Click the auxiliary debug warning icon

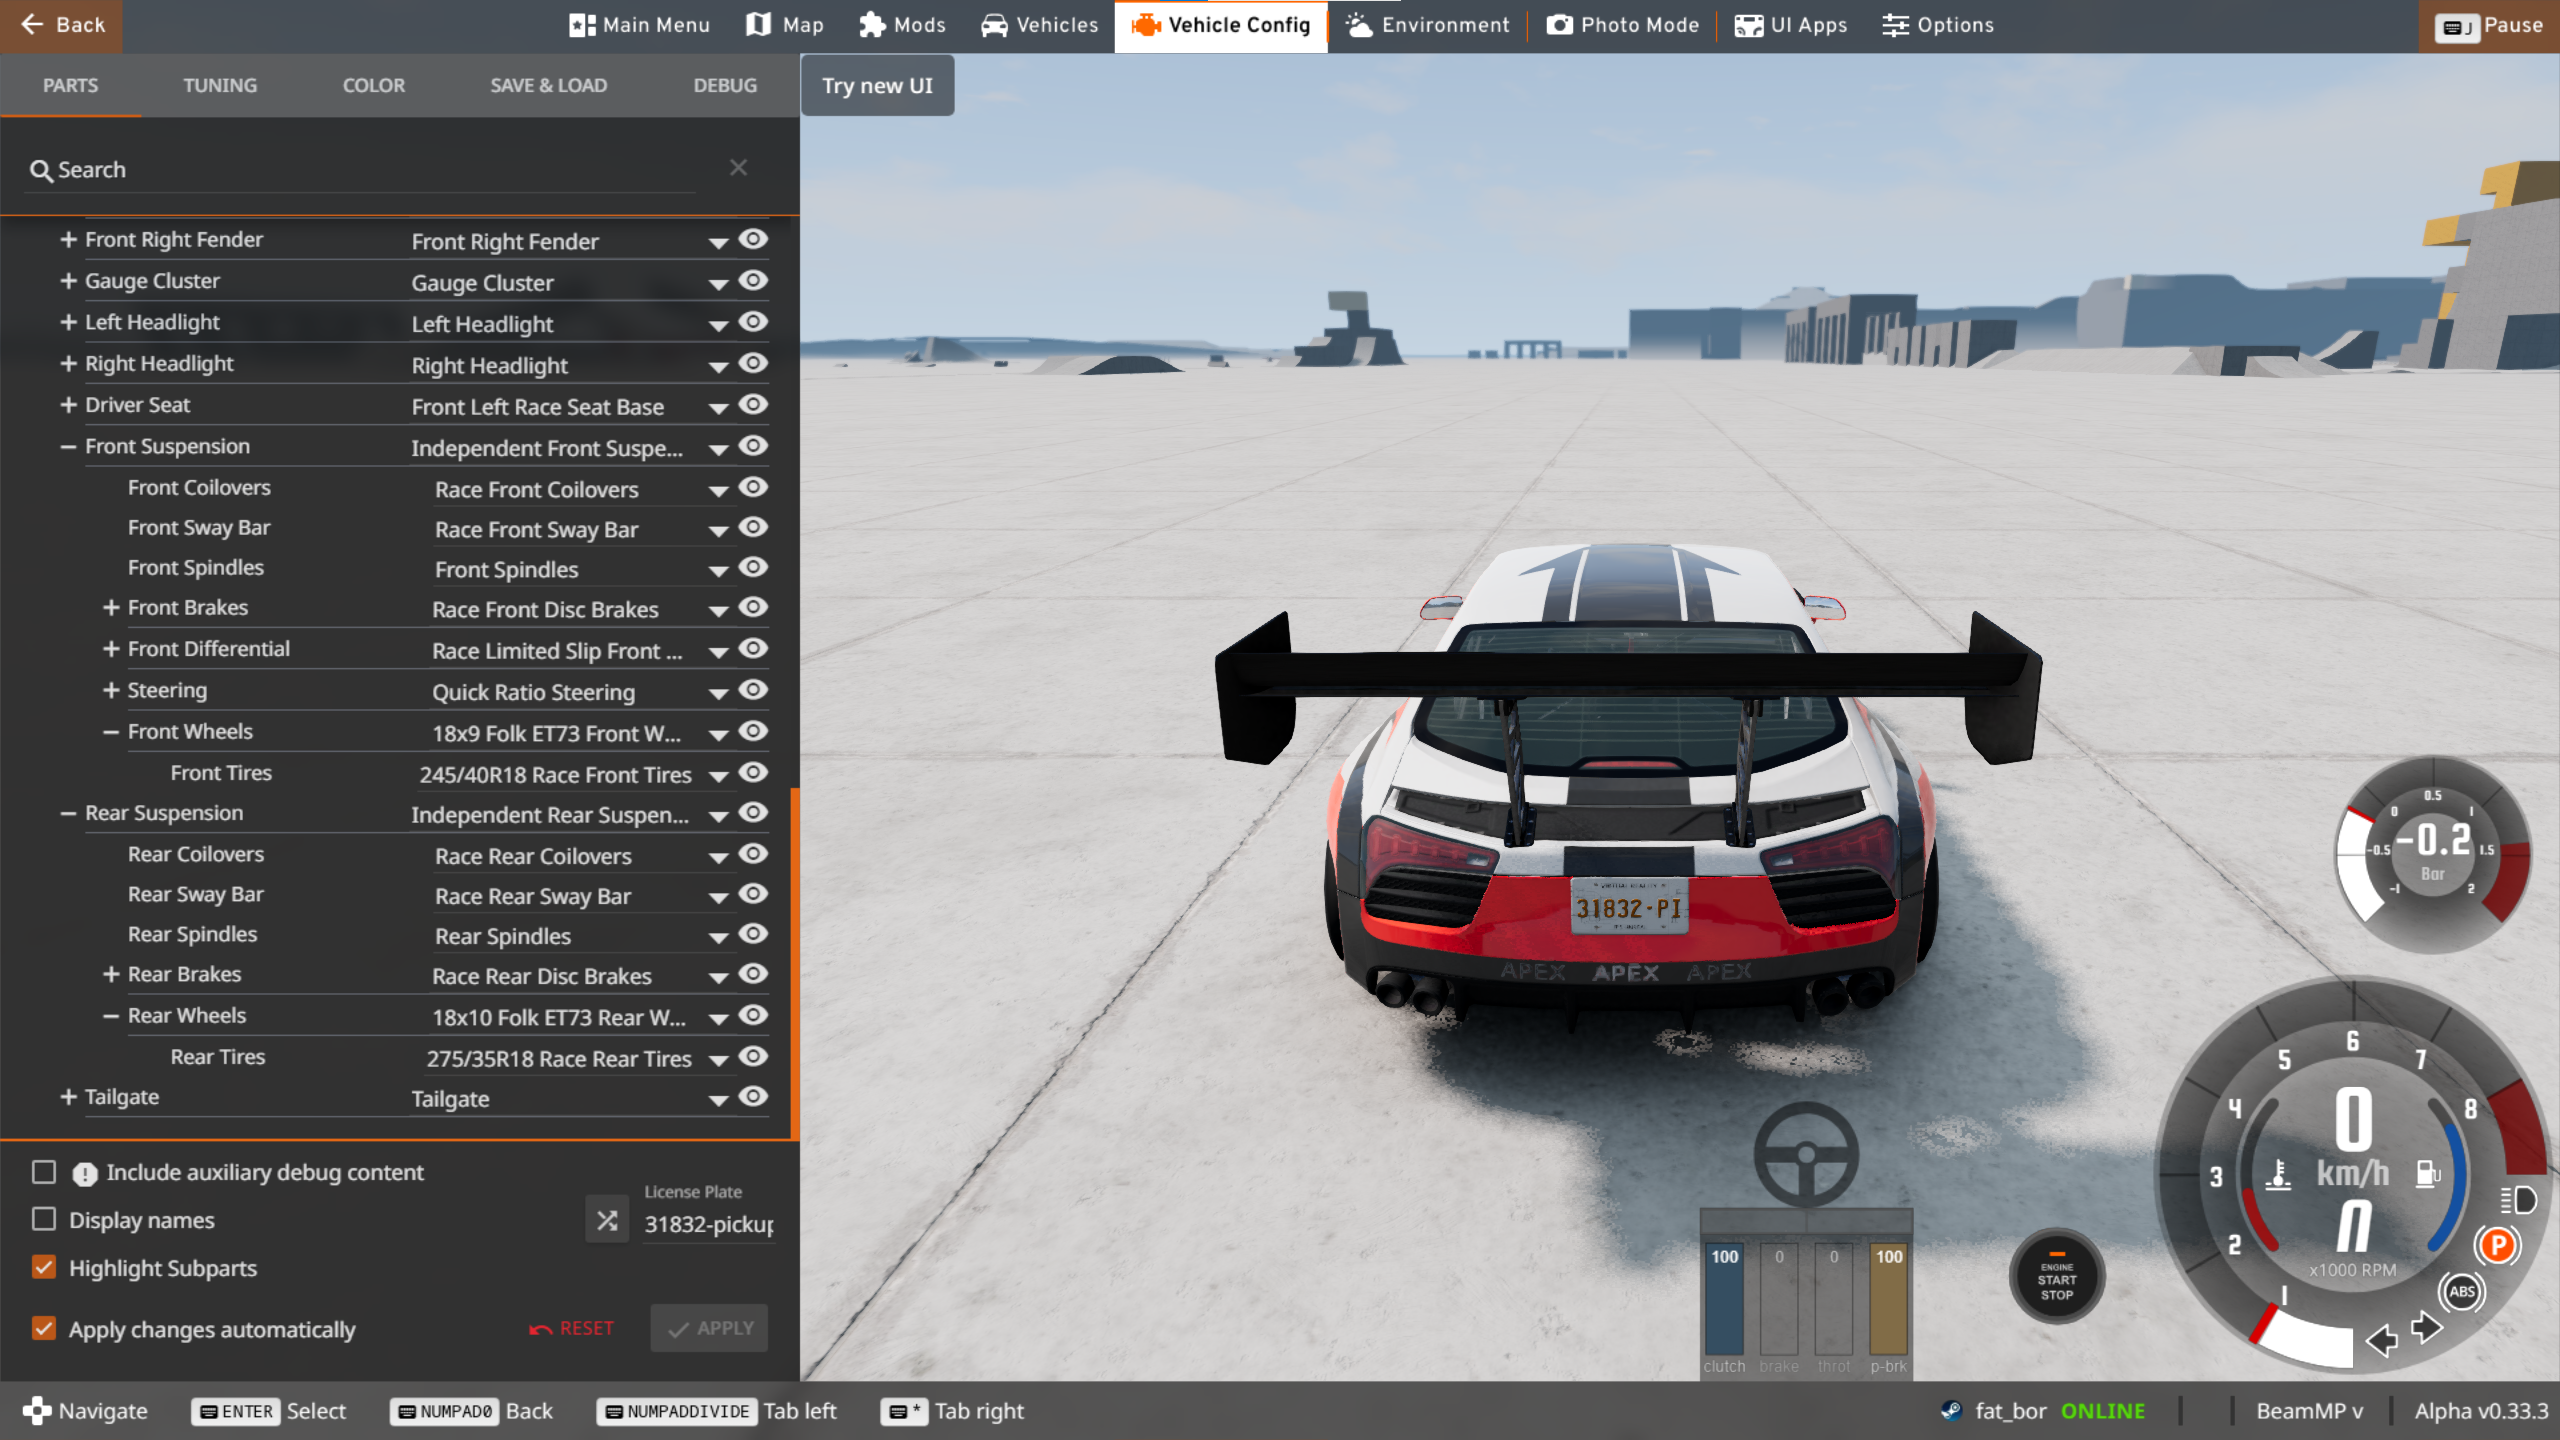pos(85,1174)
